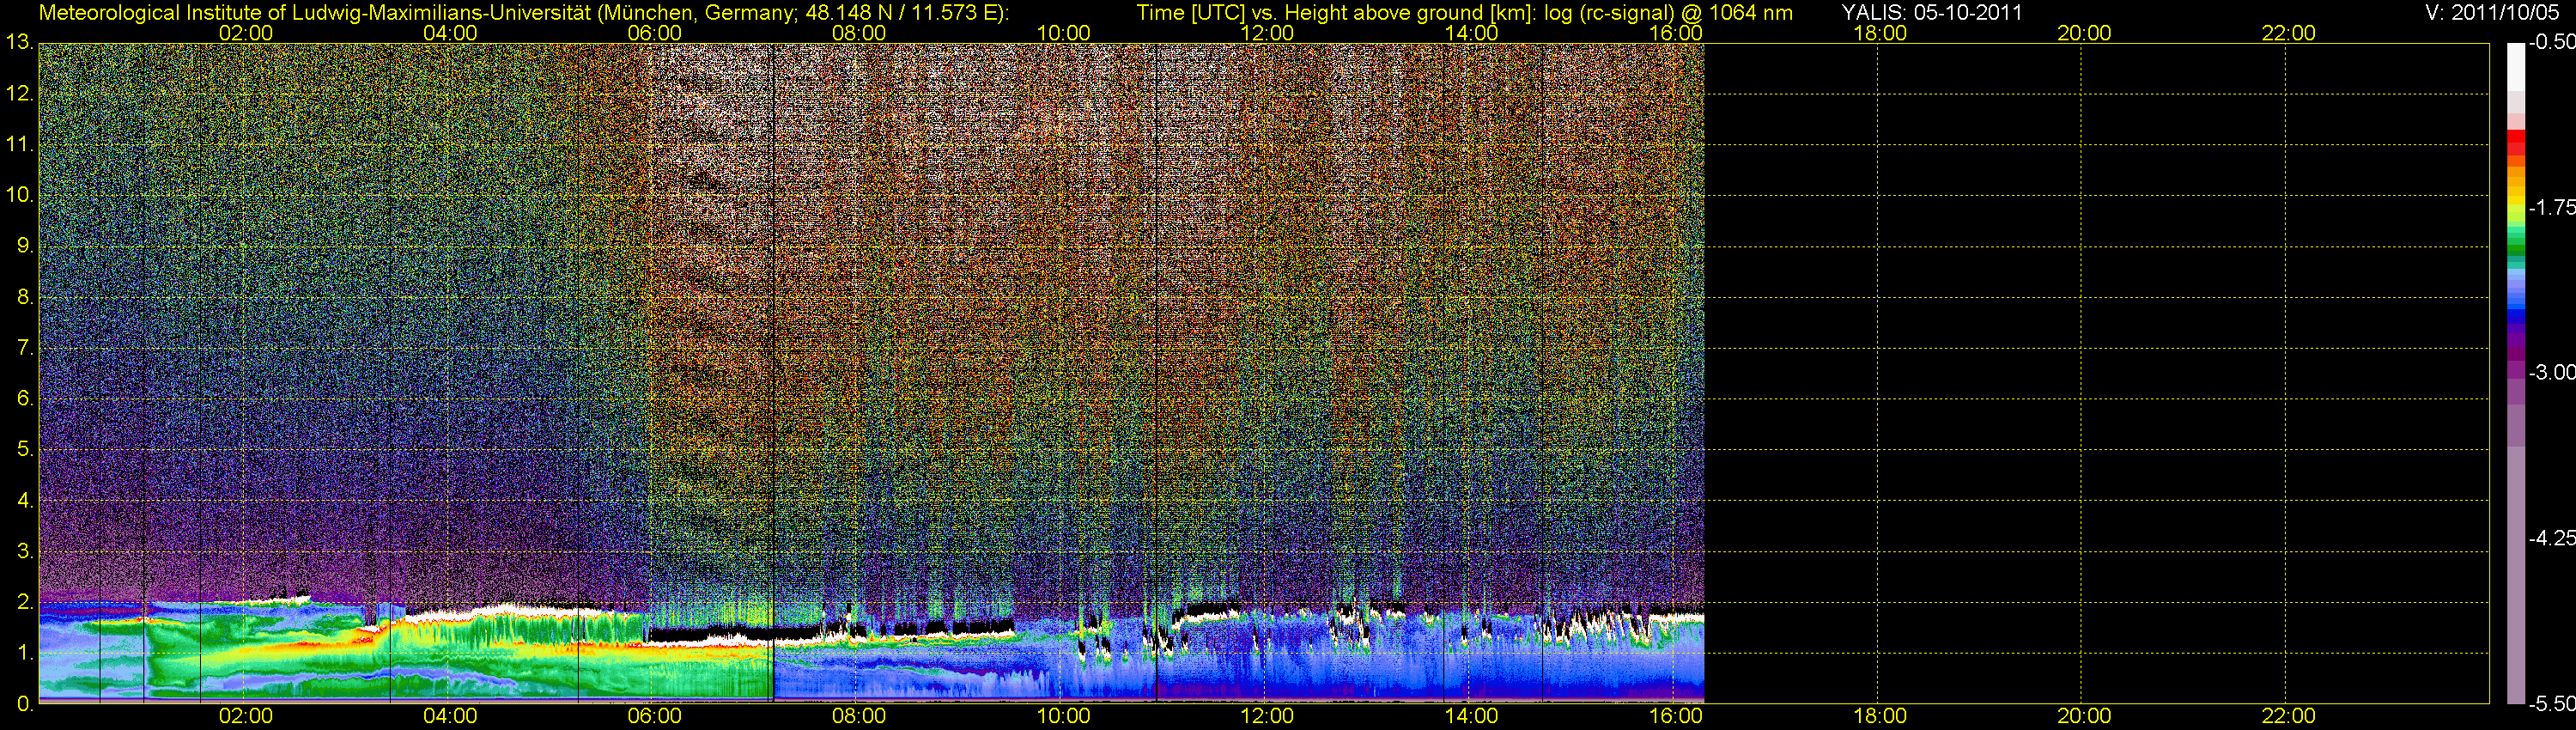This screenshot has height=730, width=2576.
Task: Click the 04:00 label on the bottom time axis
Action: coord(450,716)
